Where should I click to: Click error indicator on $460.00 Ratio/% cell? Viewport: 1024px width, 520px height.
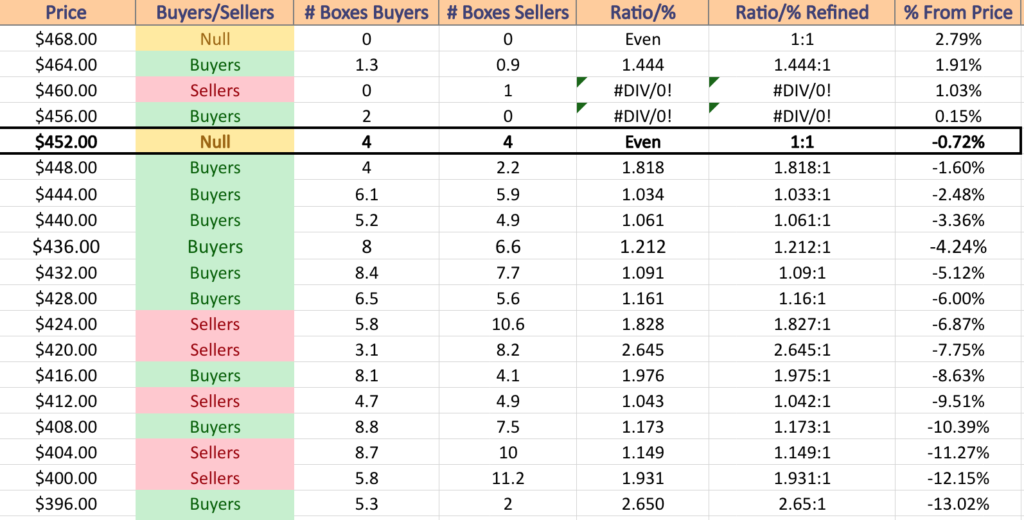pyautogui.click(x=581, y=82)
